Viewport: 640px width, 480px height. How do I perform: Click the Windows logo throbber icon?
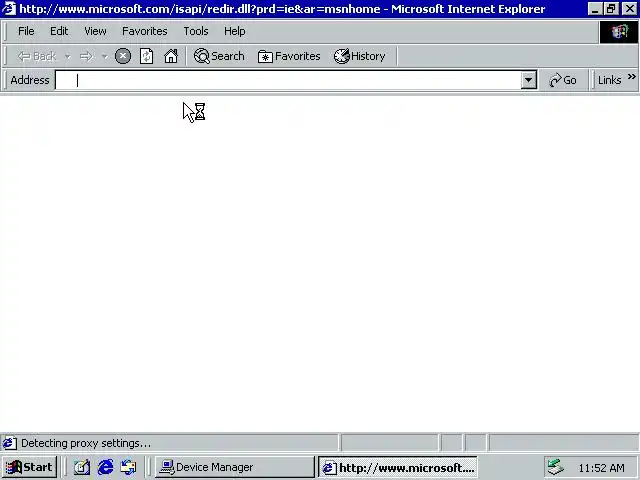point(619,32)
